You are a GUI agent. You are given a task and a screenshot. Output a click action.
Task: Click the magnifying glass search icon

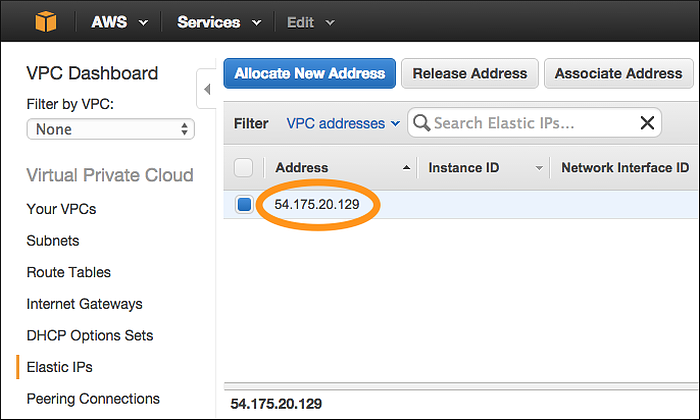422,123
